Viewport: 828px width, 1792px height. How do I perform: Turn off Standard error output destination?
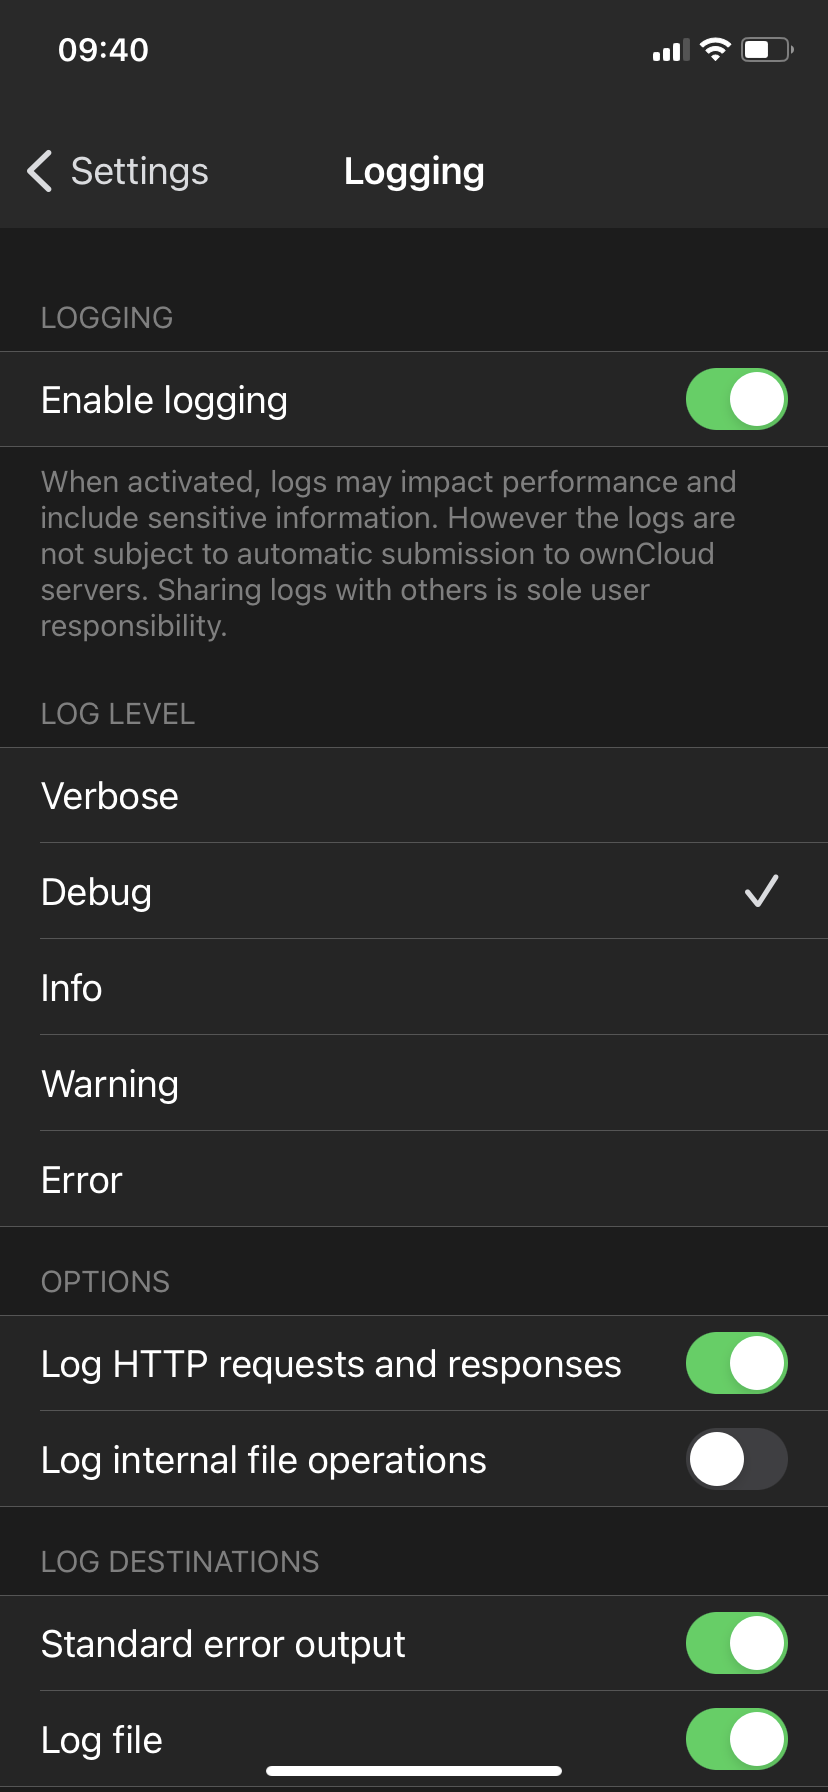[x=736, y=1643]
